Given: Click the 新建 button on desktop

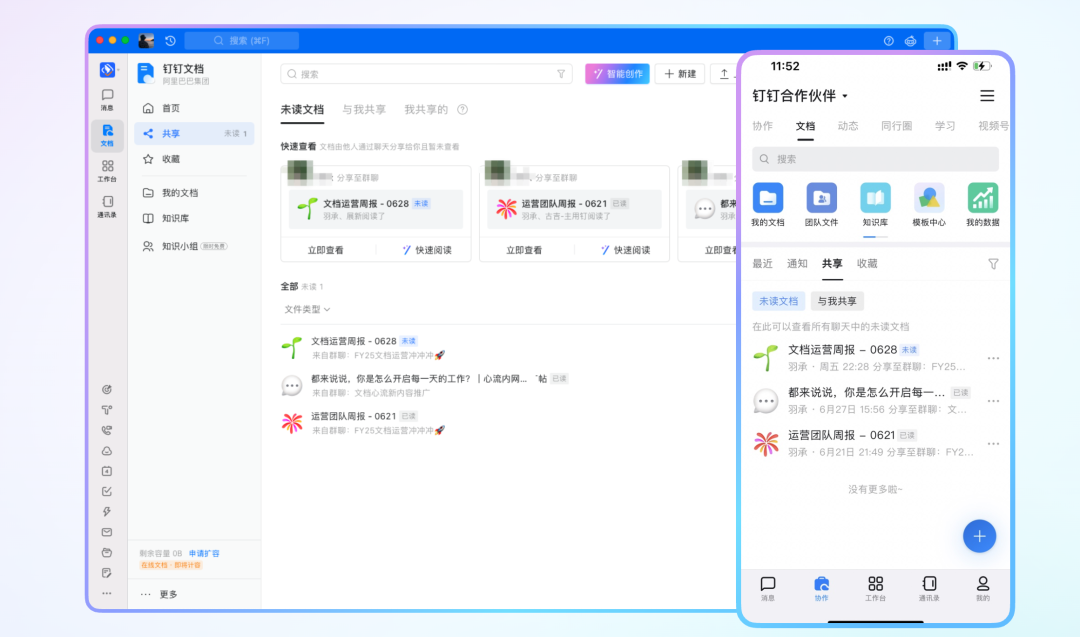Looking at the screenshot, I should 680,74.
